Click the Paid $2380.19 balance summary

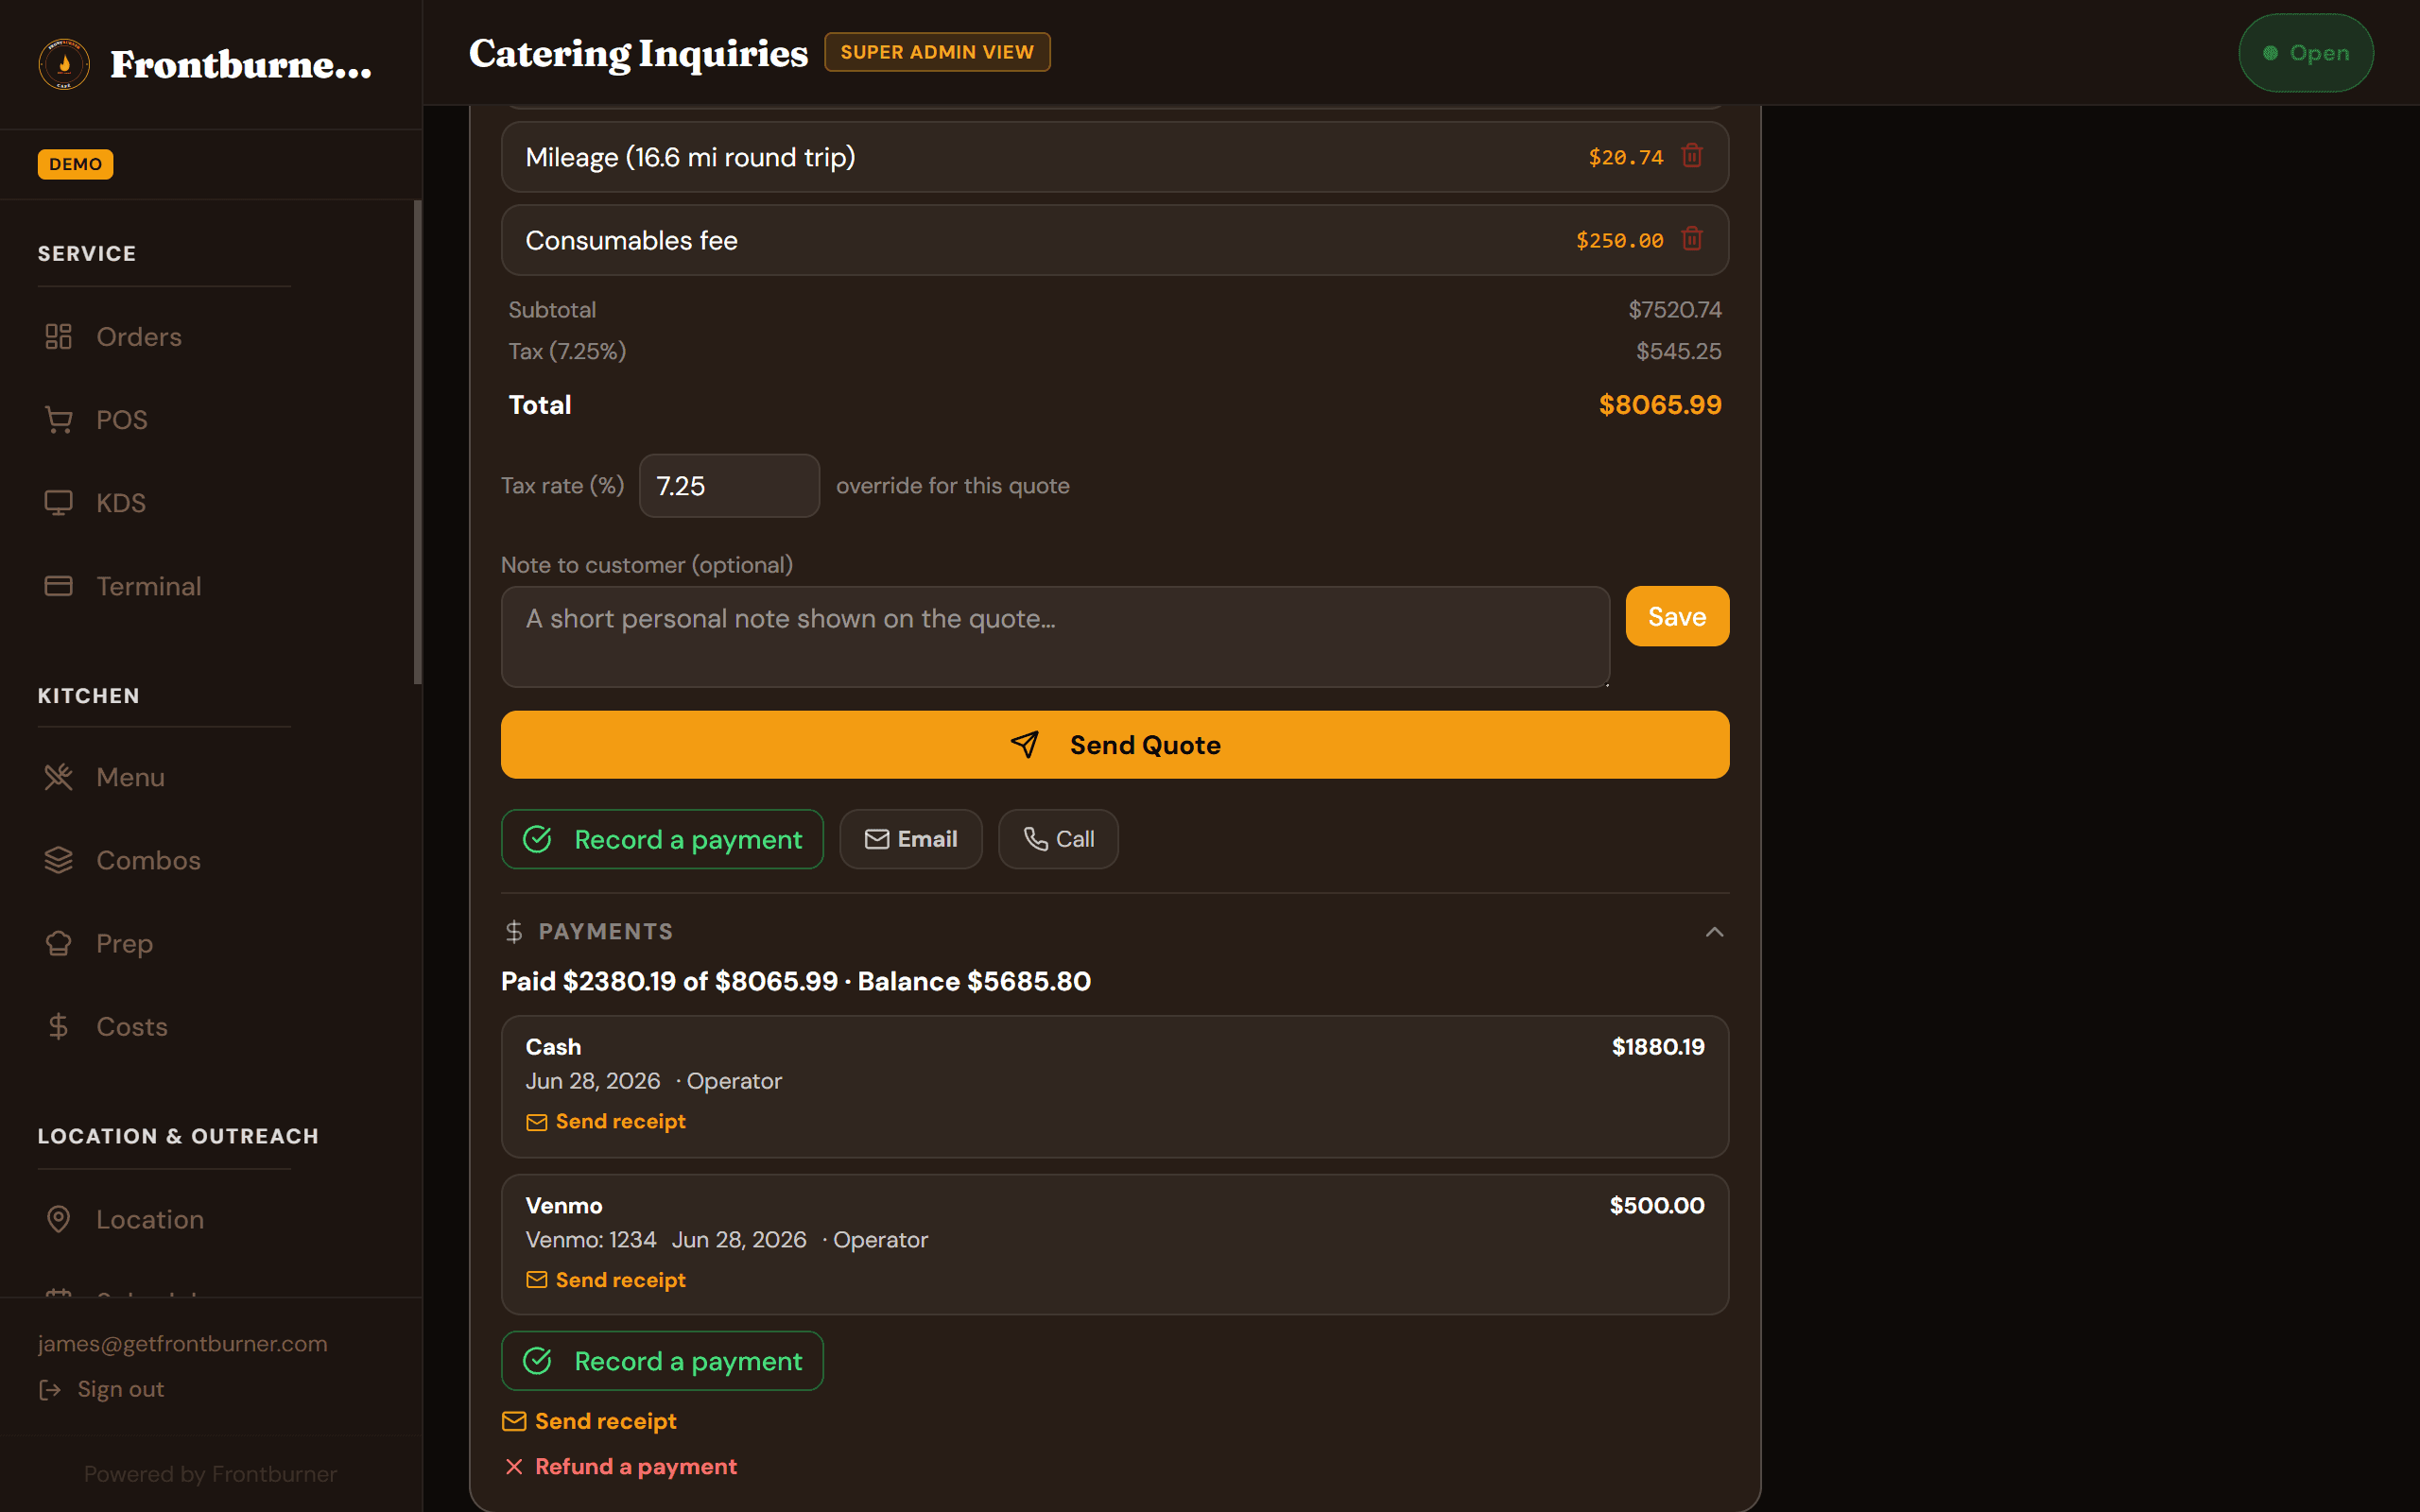tap(796, 981)
